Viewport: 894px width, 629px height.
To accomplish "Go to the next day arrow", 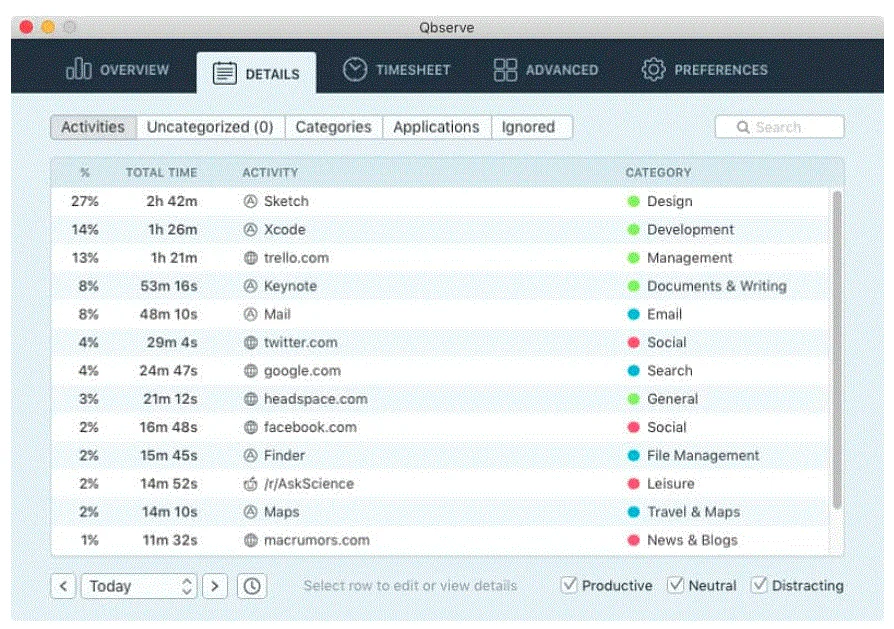I will [x=215, y=586].
